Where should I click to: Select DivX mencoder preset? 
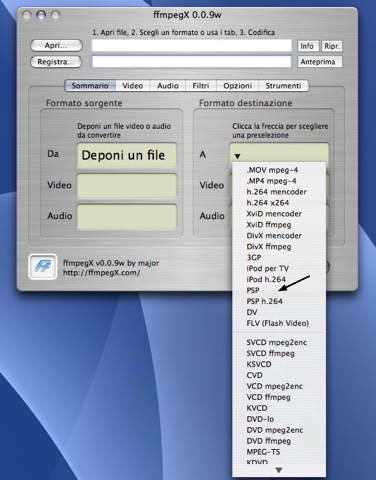click(279, 236)
